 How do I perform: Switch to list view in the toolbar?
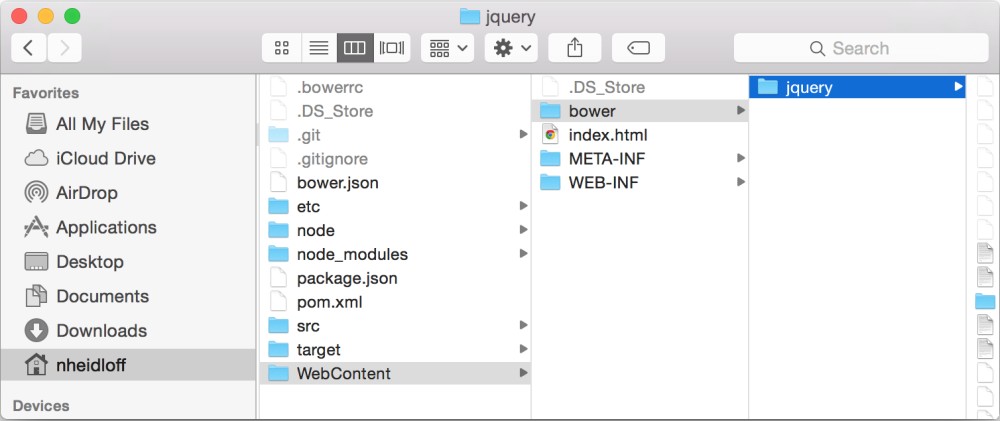319,48
